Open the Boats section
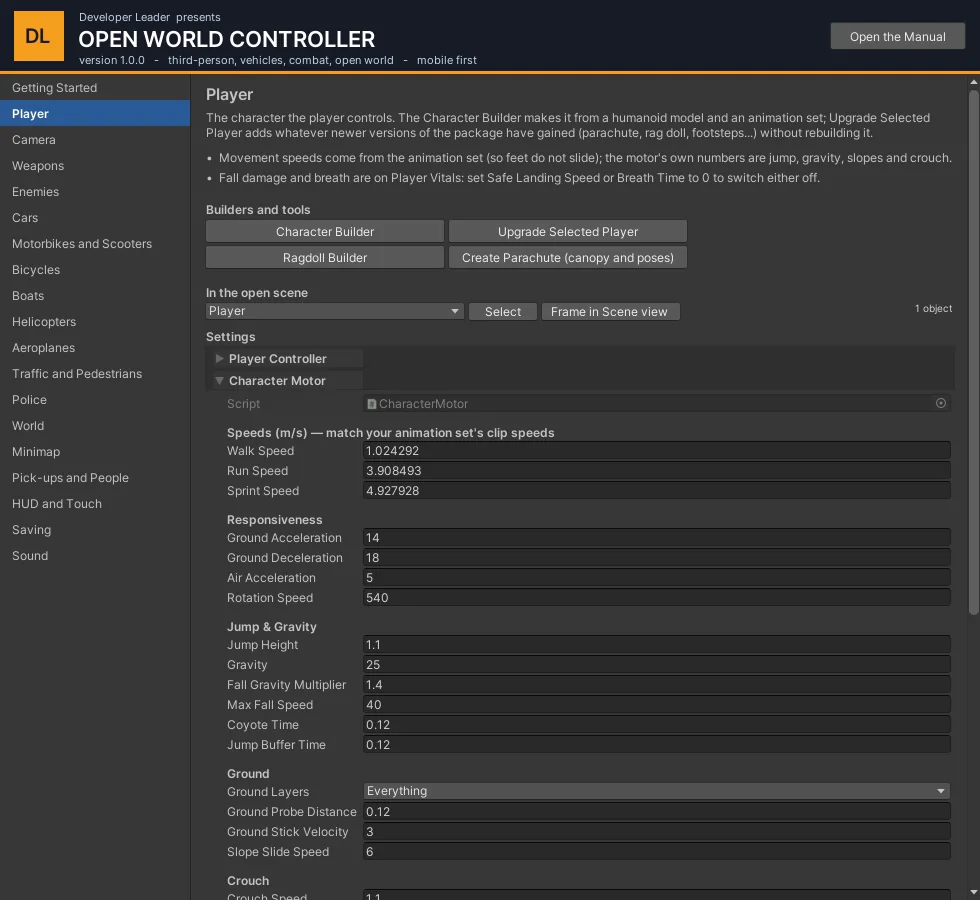 click(95, 296)
